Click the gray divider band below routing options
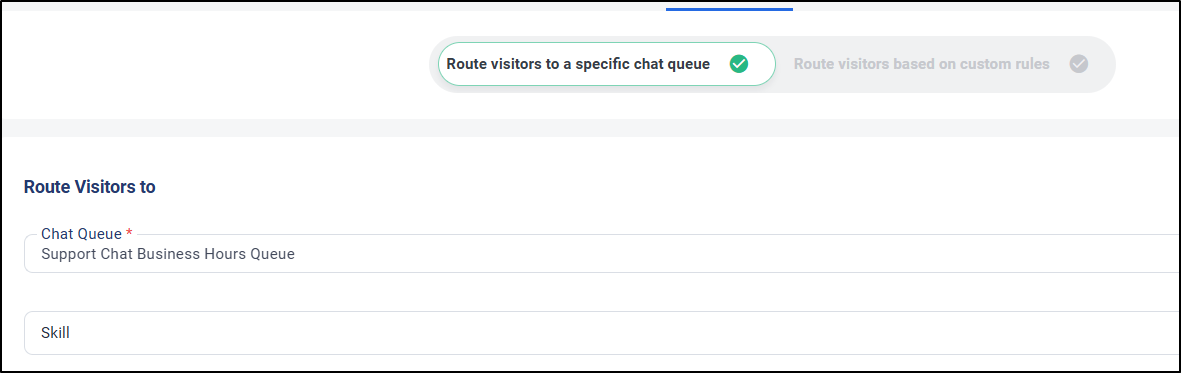 591,127
